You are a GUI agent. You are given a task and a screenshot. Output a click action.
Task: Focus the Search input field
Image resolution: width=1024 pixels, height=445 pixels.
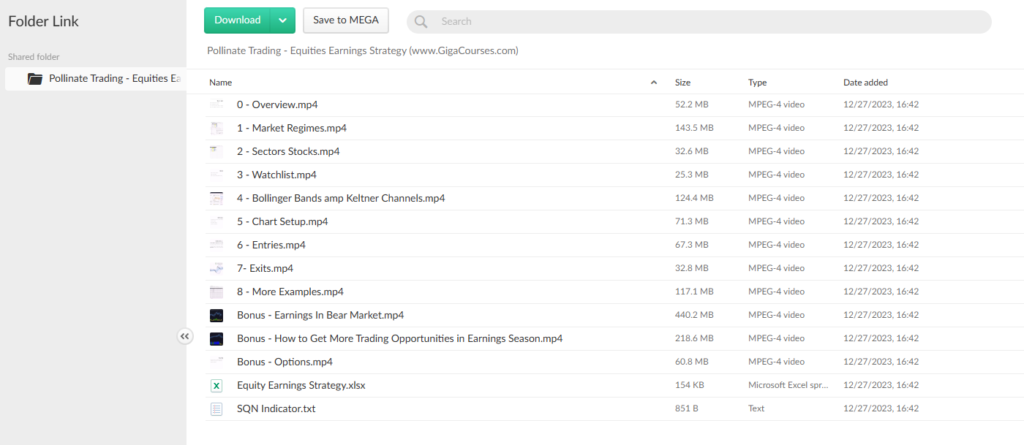700,21
